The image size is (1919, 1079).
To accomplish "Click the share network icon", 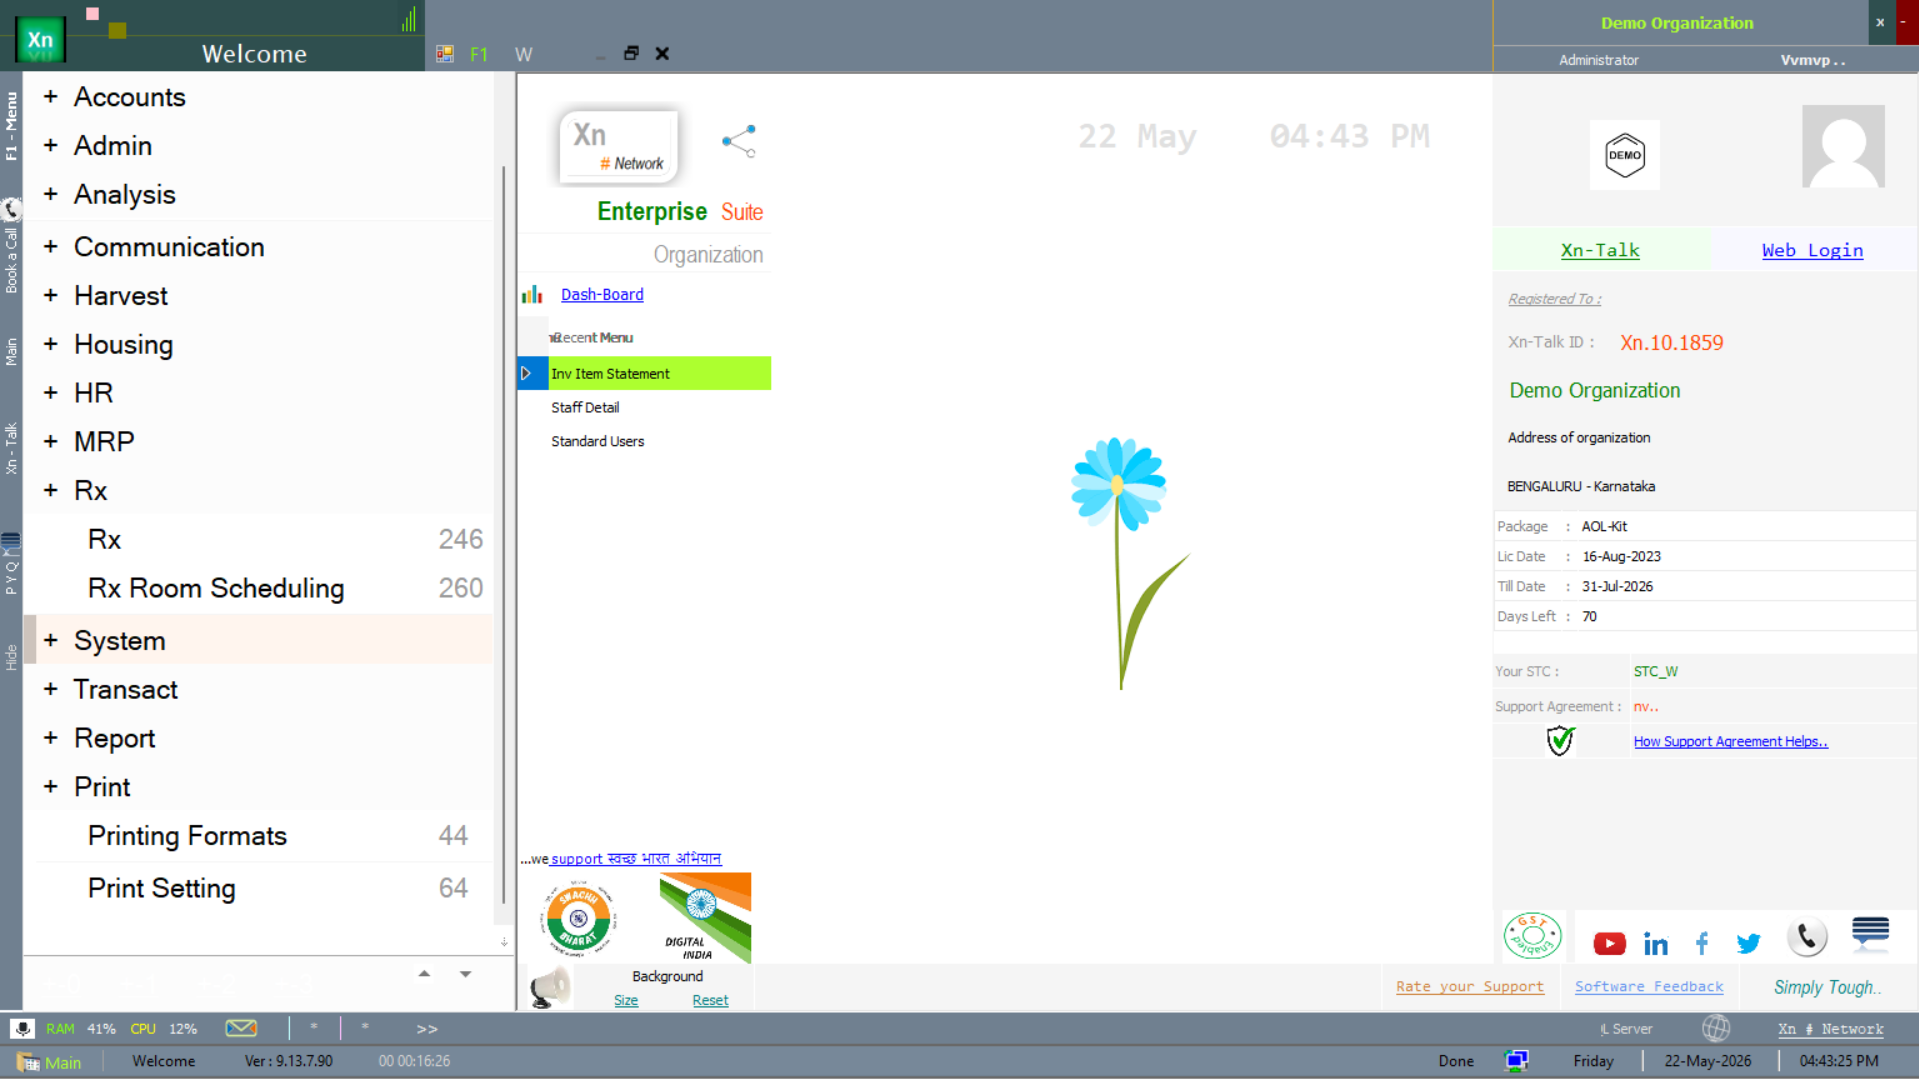I will 739,141.
